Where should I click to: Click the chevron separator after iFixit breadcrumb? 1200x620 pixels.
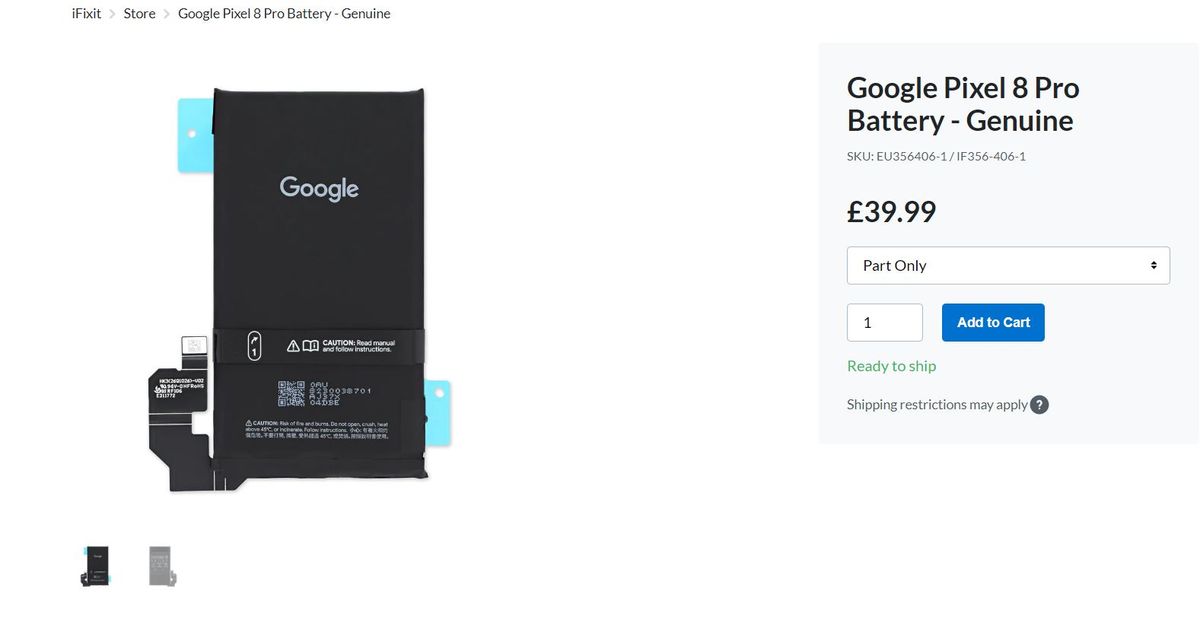(x=112, y=14)
